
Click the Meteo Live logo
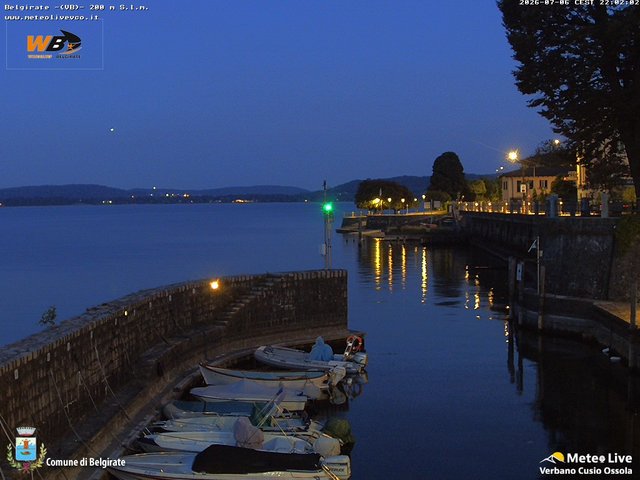(x=585, y=463)
